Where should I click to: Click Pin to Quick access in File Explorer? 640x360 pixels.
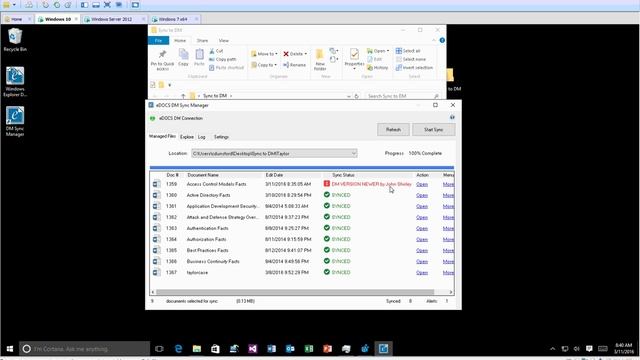[162, 60]
